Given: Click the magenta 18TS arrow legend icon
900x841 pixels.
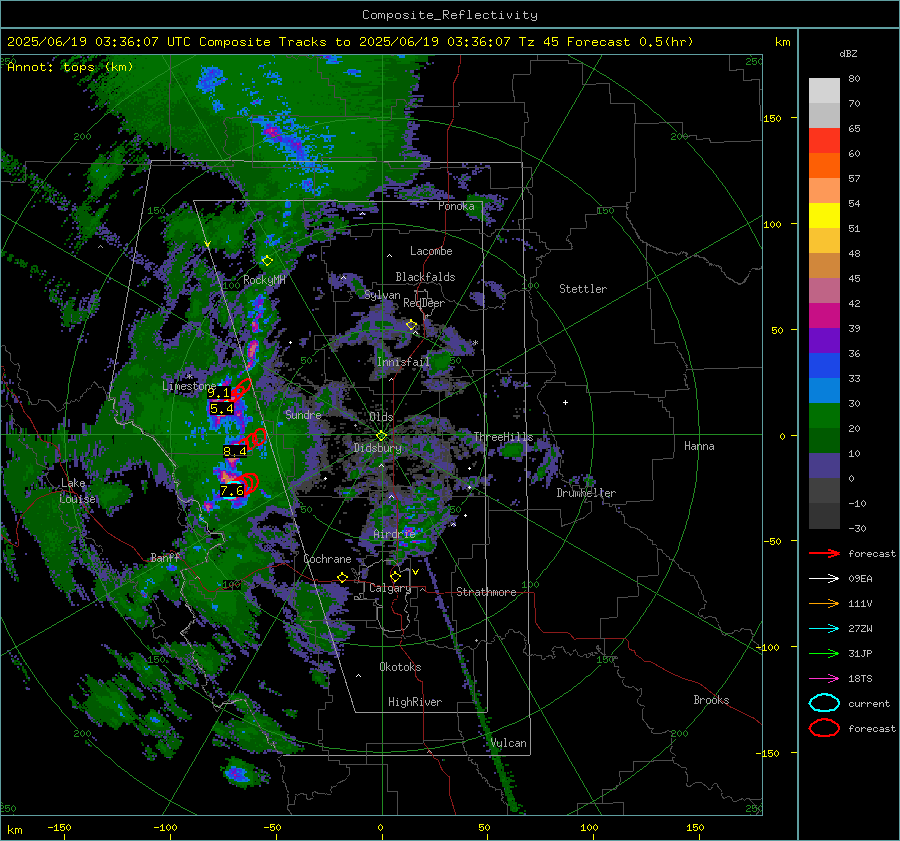Looking at the screenshot, I should tap(824, 679).
